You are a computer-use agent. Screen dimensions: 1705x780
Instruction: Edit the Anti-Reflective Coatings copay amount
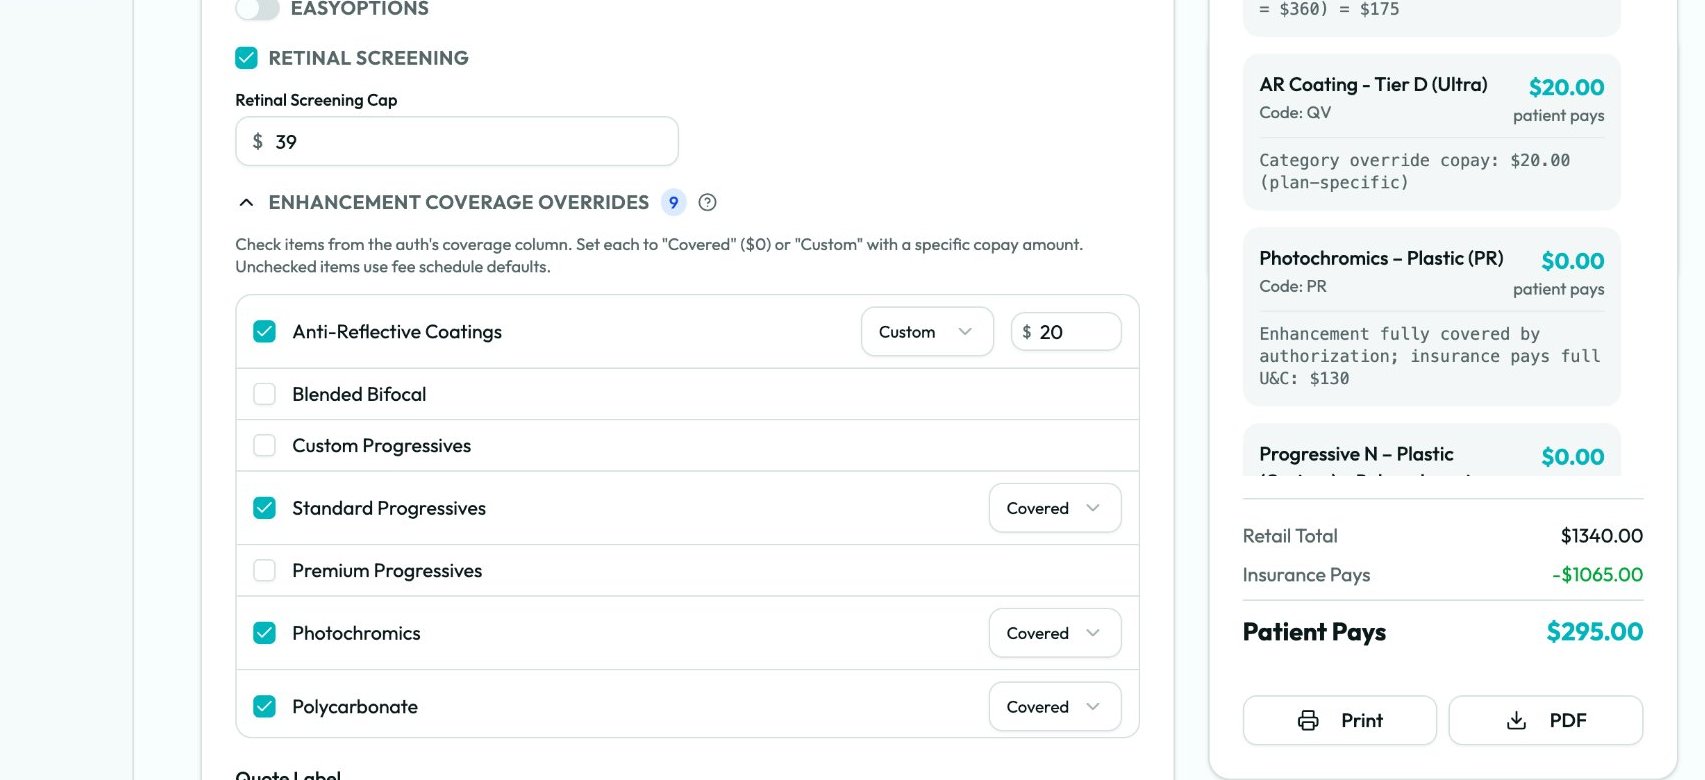click(1066, 331)
